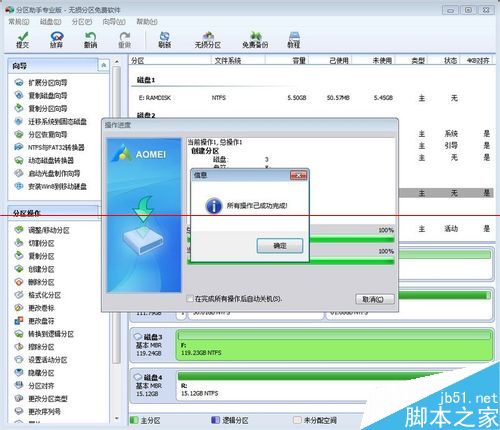Select 格式化分区 operation
500x430 pixels.
click(x=38, y=295)
